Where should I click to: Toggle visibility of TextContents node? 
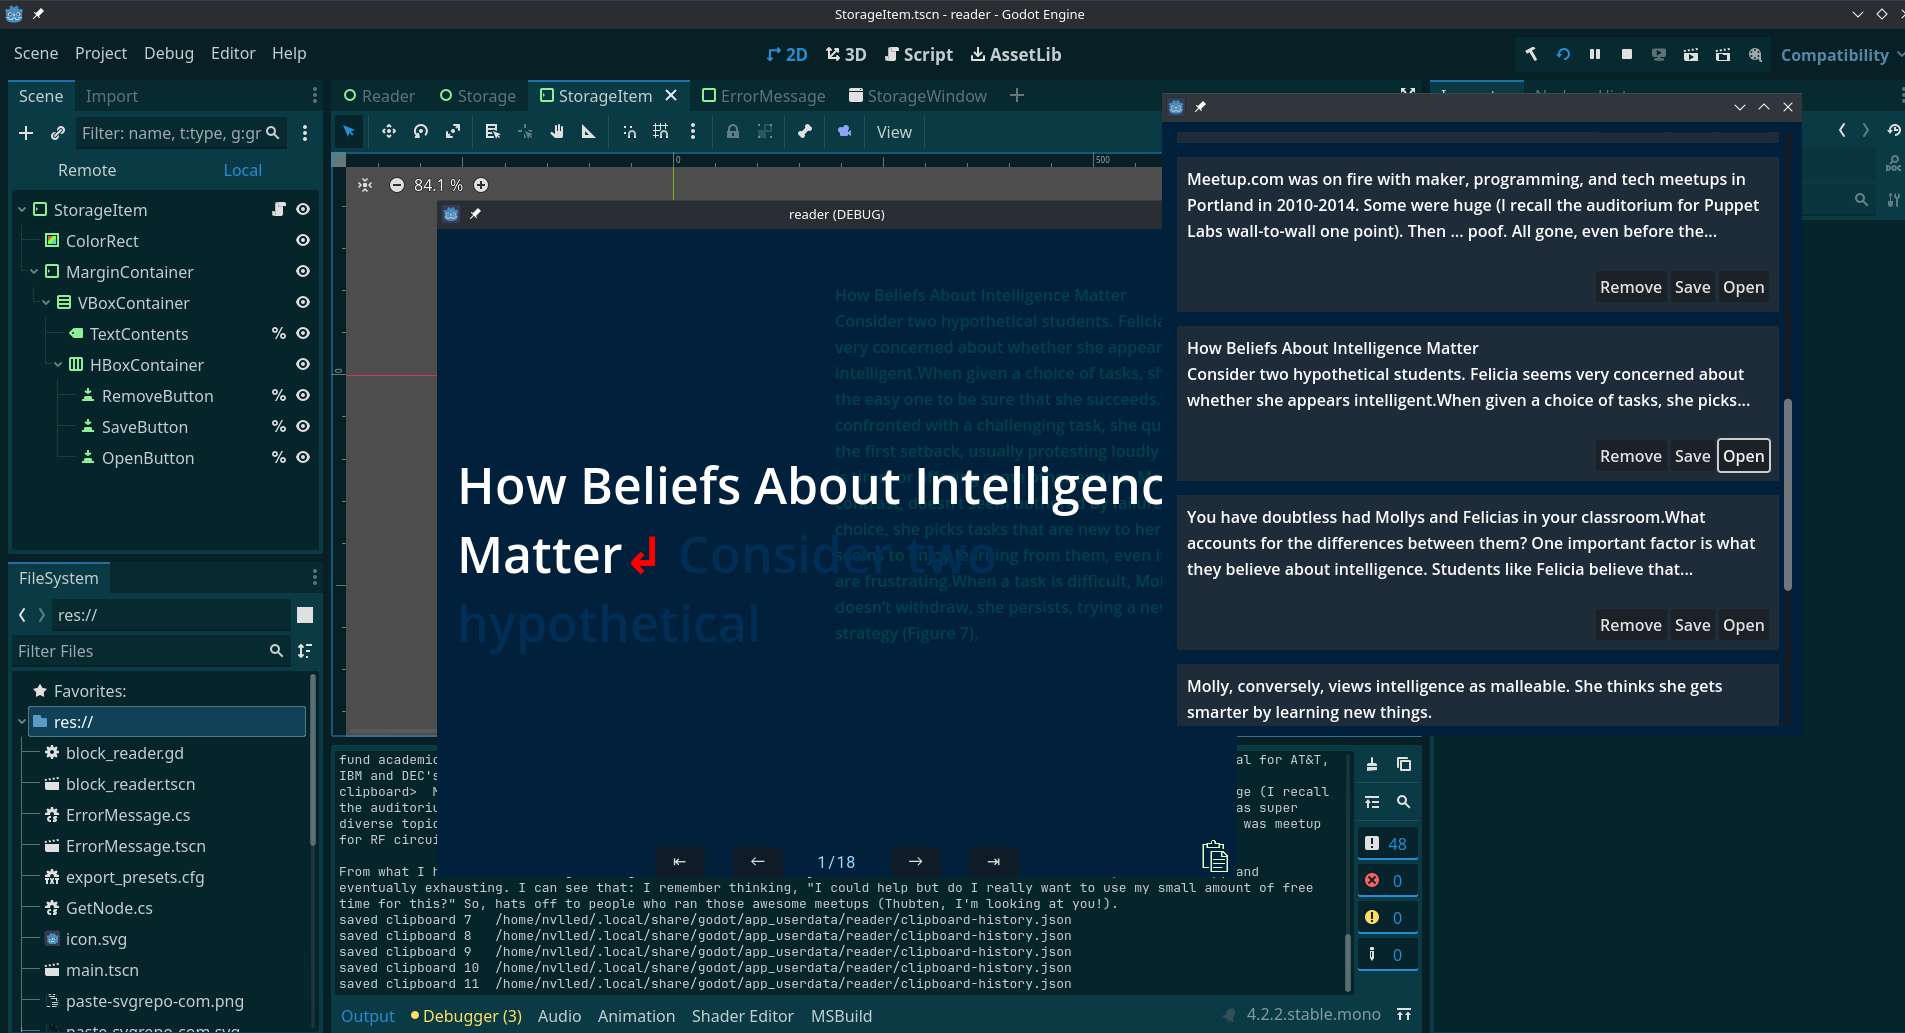tap(303, 333)
